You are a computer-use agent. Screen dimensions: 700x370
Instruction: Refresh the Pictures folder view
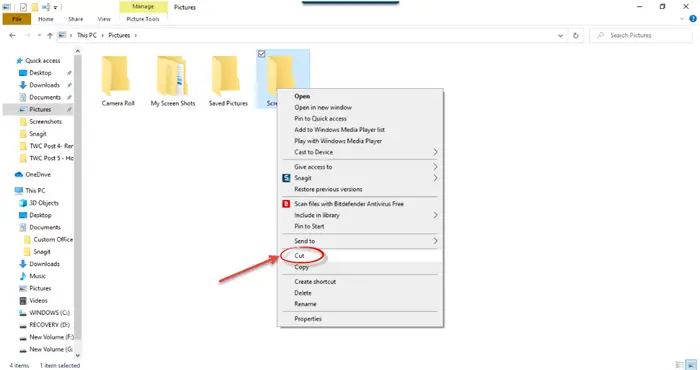click(575, 35)
